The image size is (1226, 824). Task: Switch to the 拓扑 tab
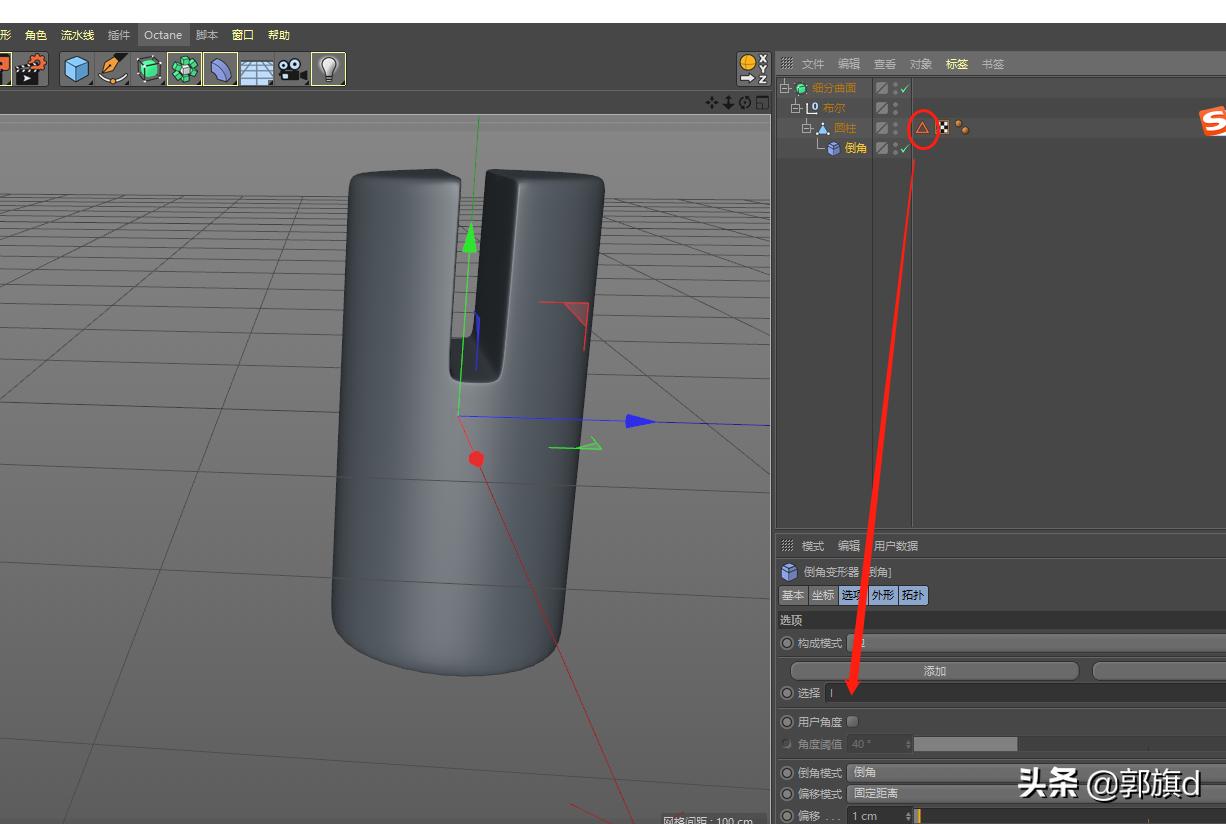pyautogui.click(x=913, y=595)
